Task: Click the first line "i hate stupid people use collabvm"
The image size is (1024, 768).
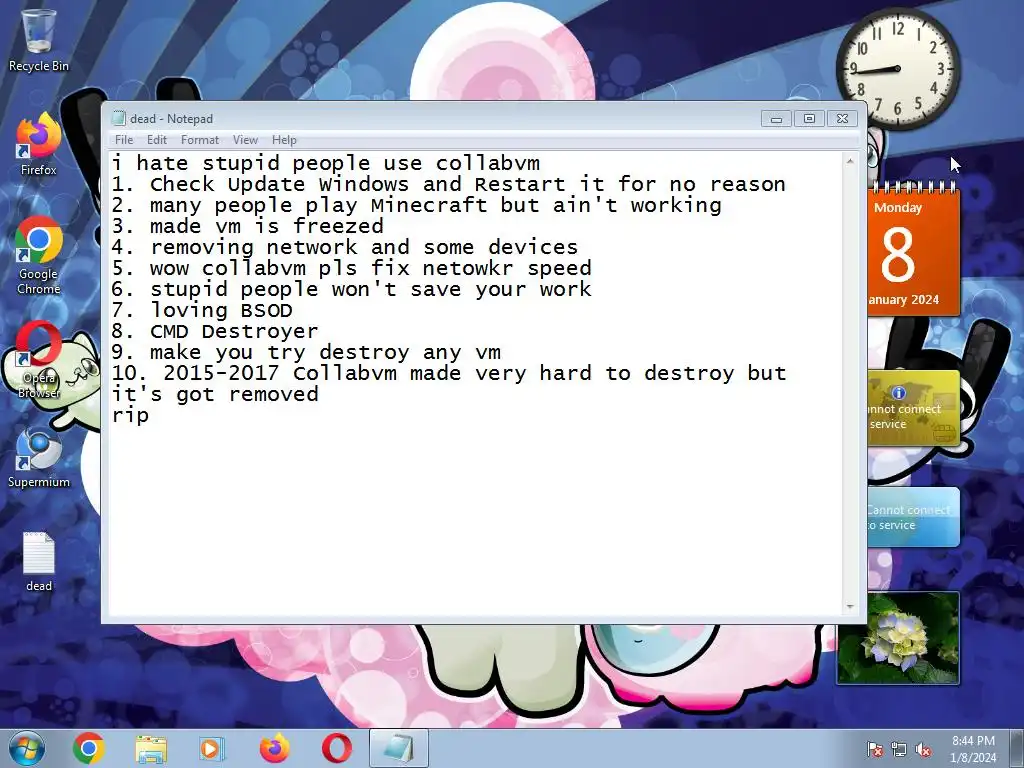Action: 326,163
